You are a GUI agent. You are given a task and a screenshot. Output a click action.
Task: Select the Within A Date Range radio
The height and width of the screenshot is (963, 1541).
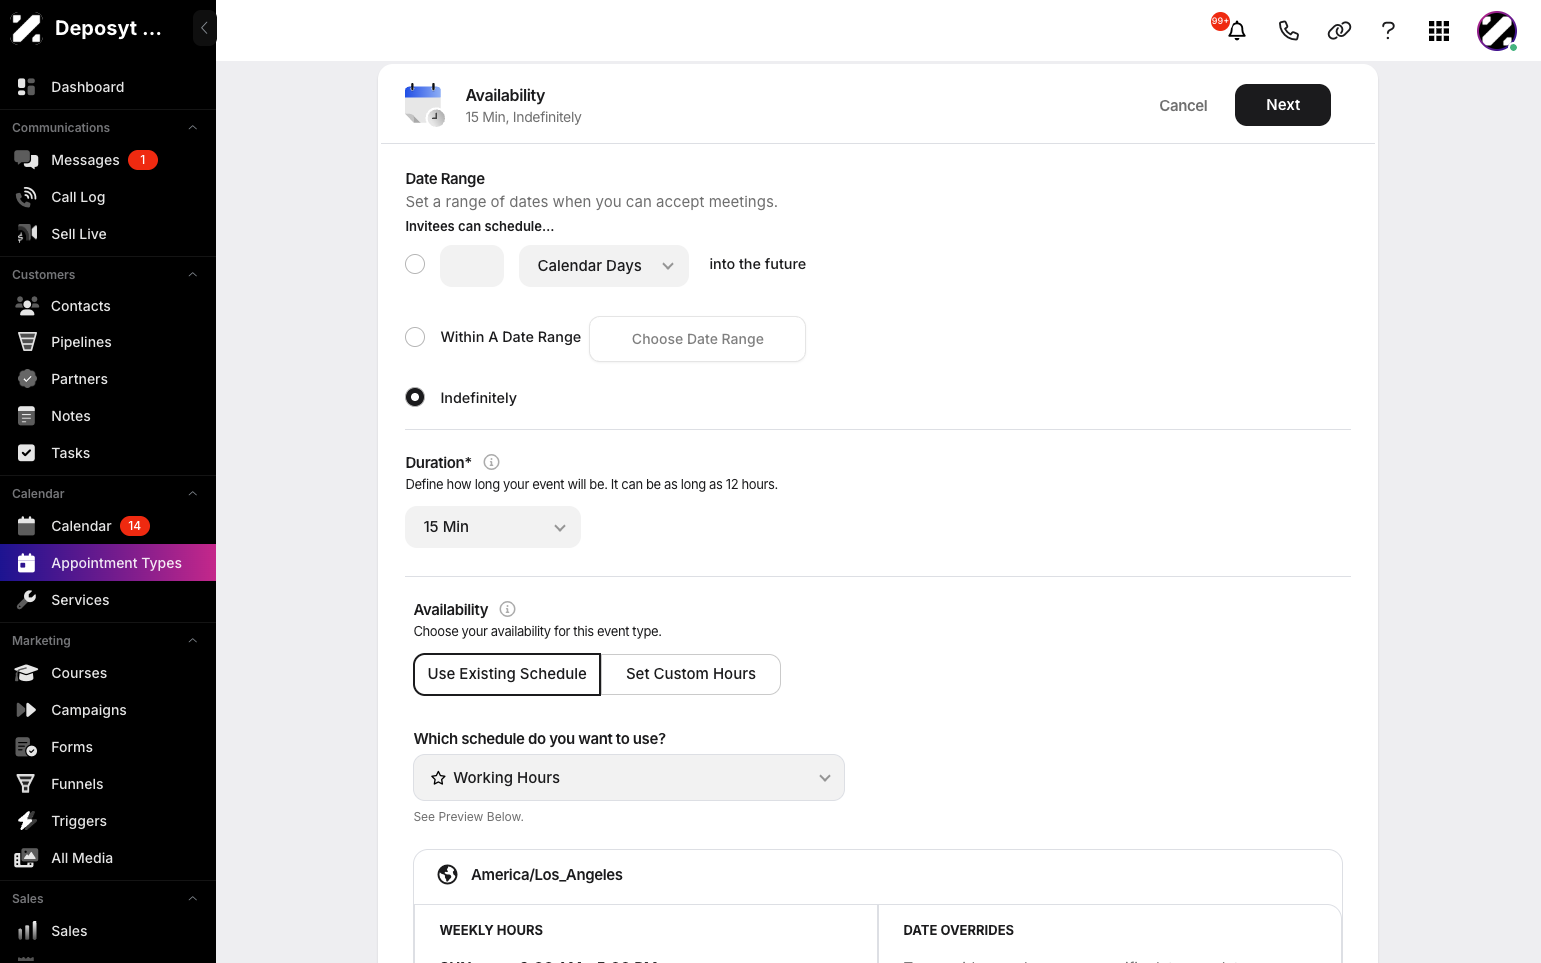pos(415,337)
